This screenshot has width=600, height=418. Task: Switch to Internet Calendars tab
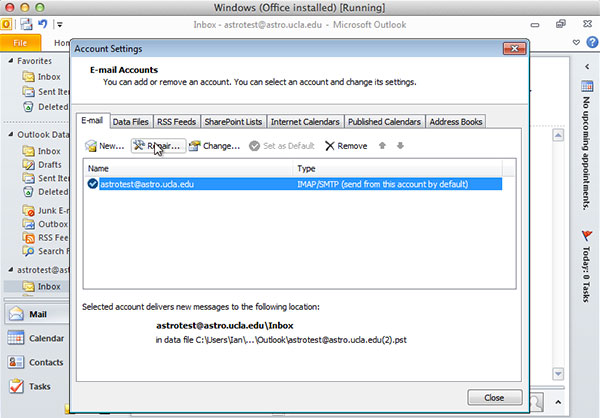[x=305, y=122]
